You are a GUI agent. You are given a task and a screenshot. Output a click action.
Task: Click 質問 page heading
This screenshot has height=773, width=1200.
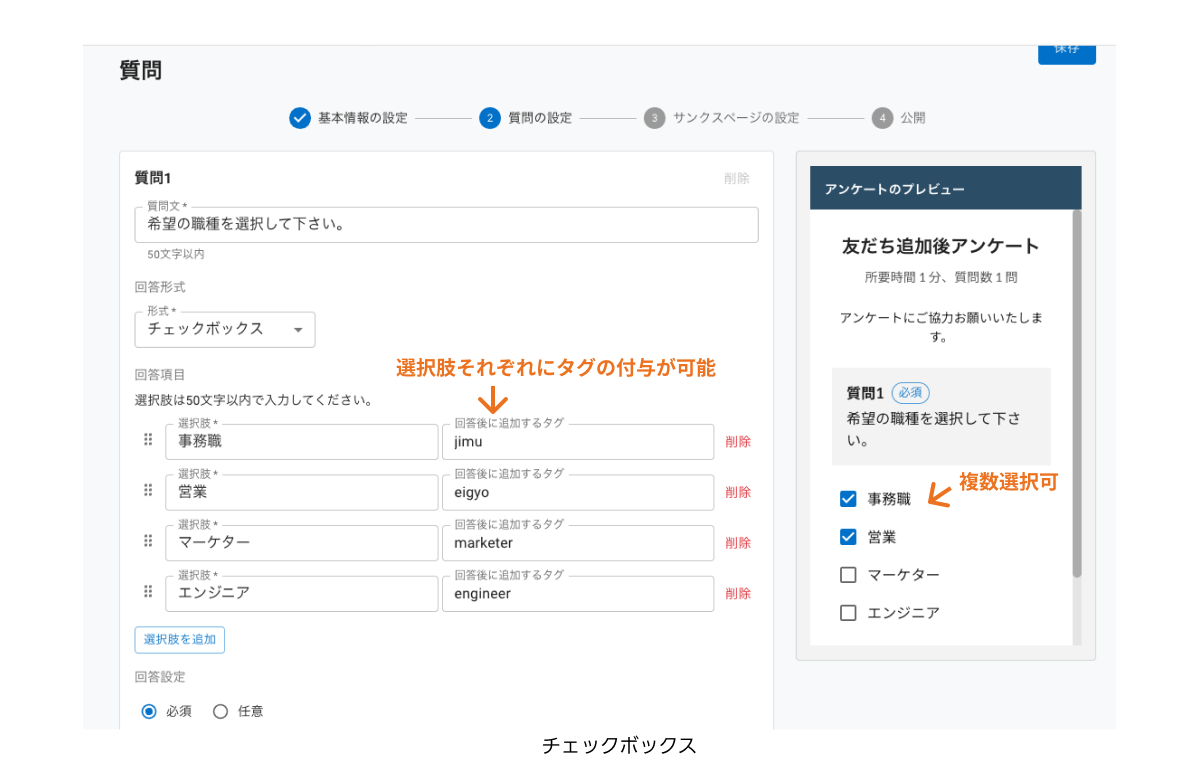point(140,71)
